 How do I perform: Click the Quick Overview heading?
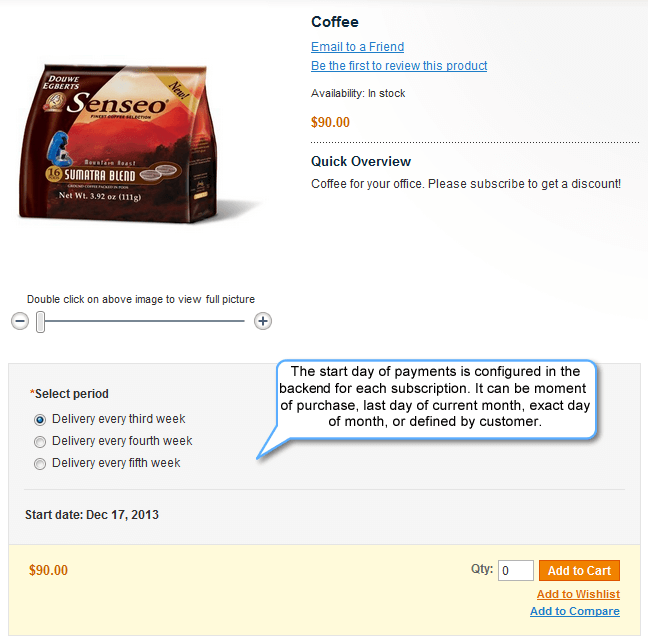[x=361, y=161]
